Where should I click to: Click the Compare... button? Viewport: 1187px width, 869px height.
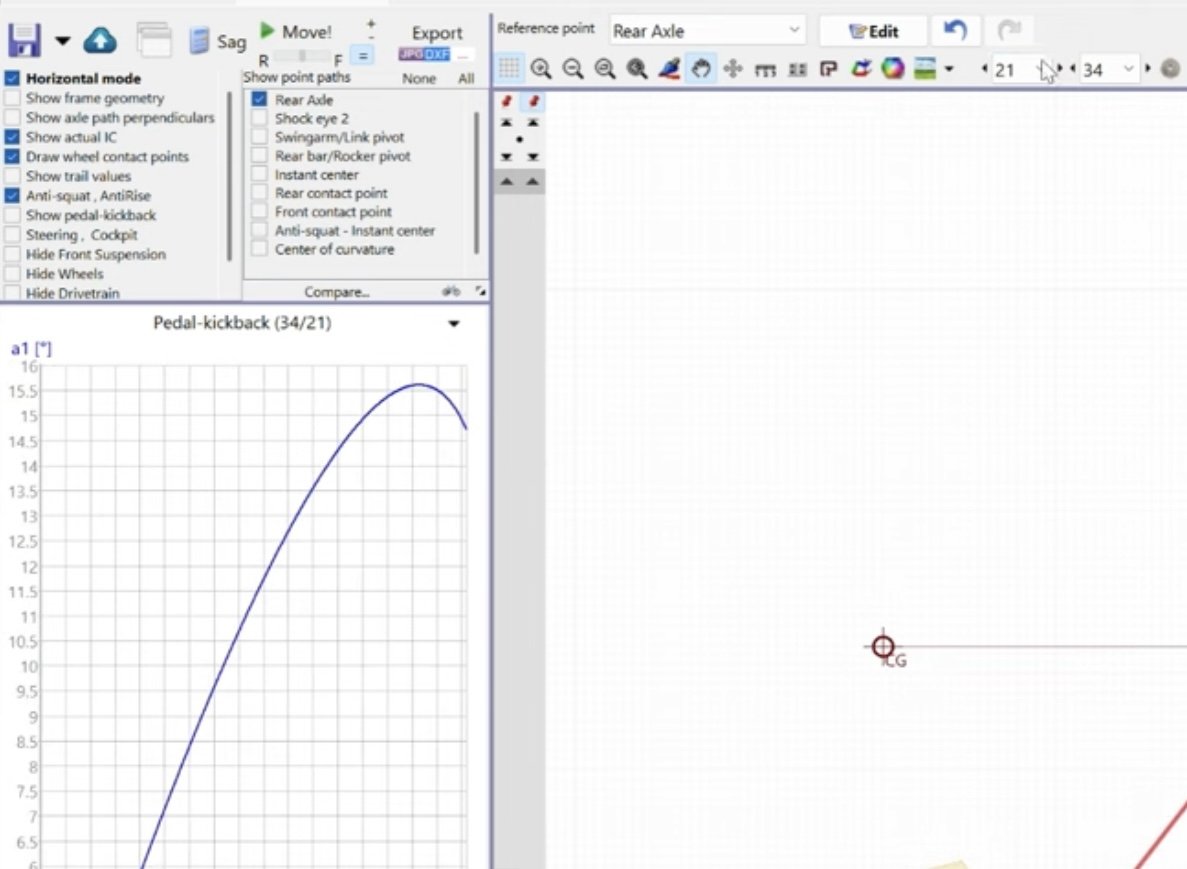[337, 291]
